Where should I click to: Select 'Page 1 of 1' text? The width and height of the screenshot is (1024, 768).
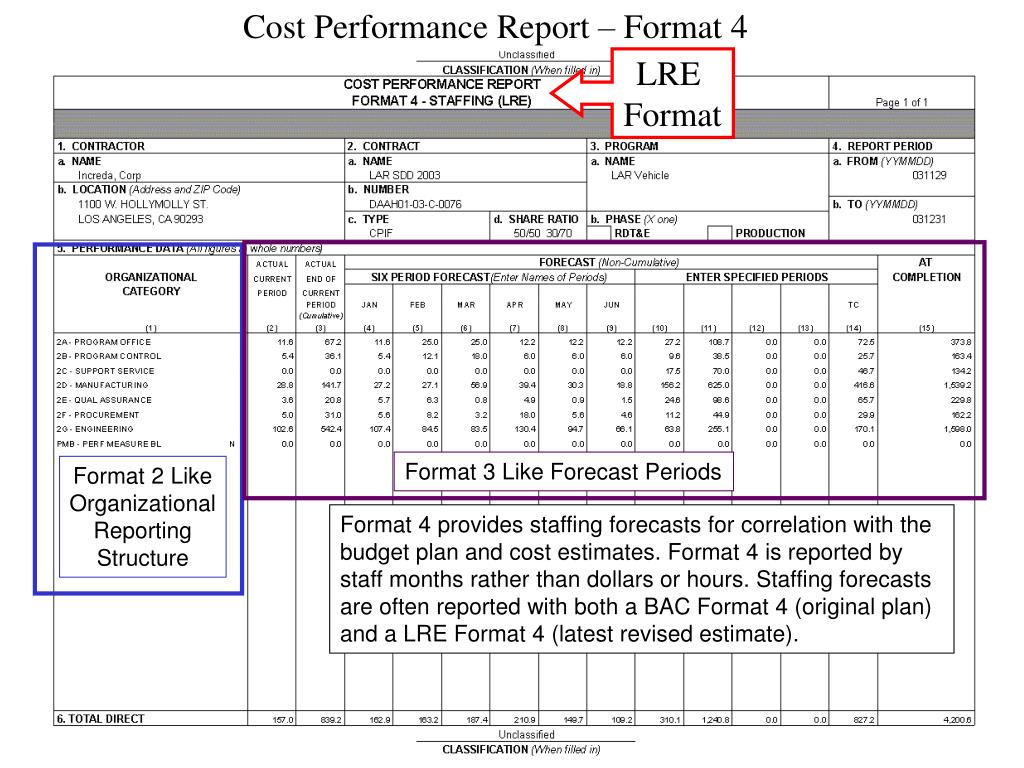point(901,103)
